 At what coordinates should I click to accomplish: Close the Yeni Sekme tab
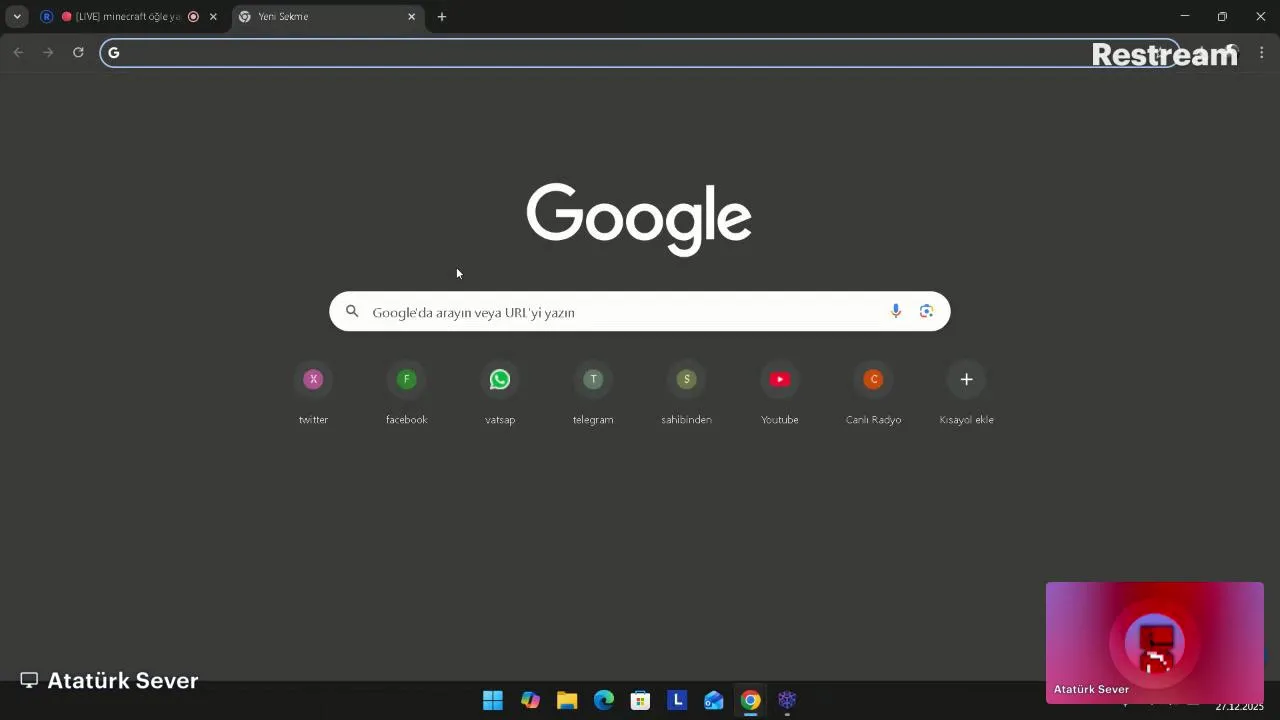411,16
